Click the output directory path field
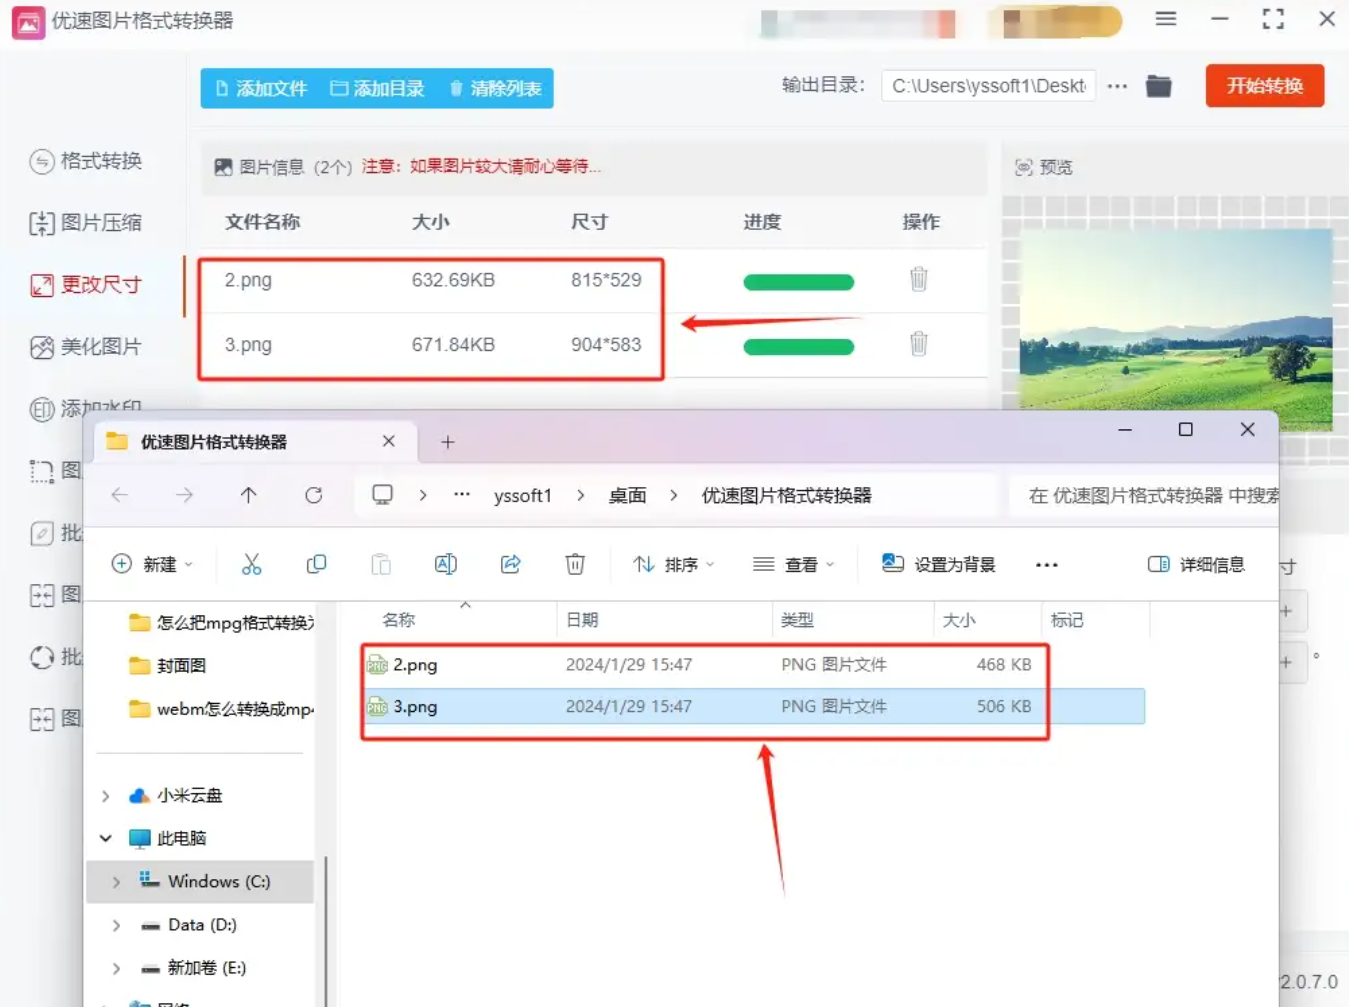The image size is (1349, 1007). [x=988, y=86]
